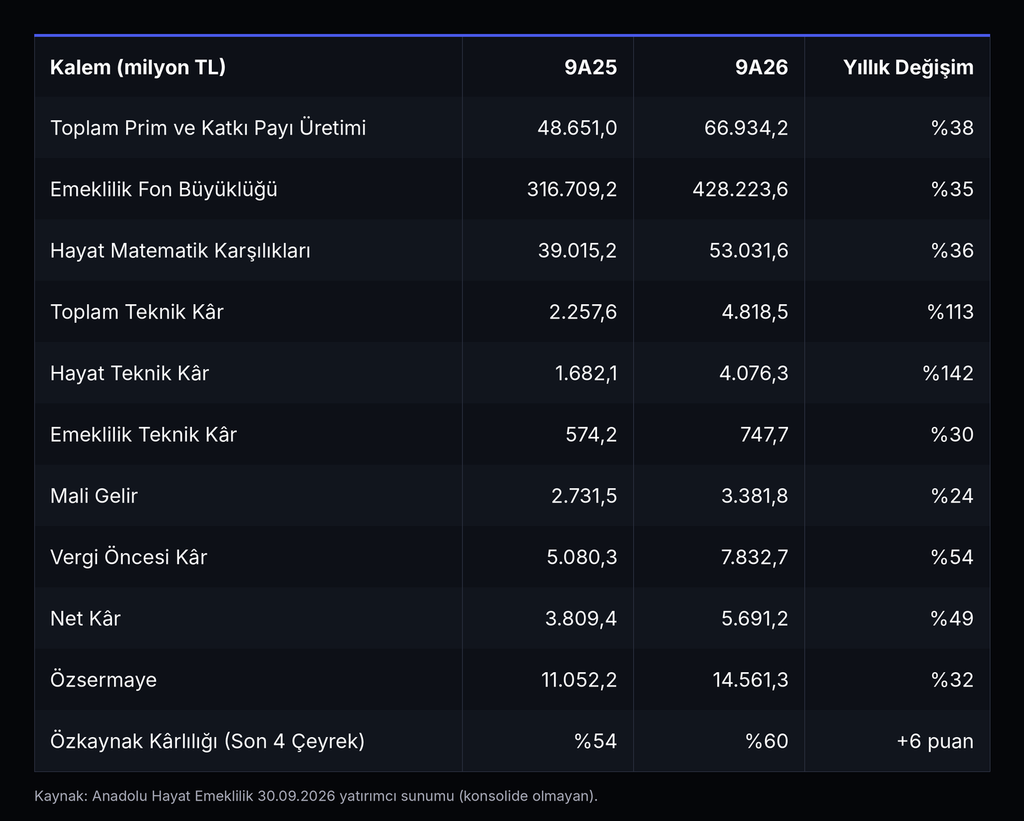Click the "%54" cell in Vergi Öncesi Kâr row
Screen dimensions: 1024x821
point(952,557)
